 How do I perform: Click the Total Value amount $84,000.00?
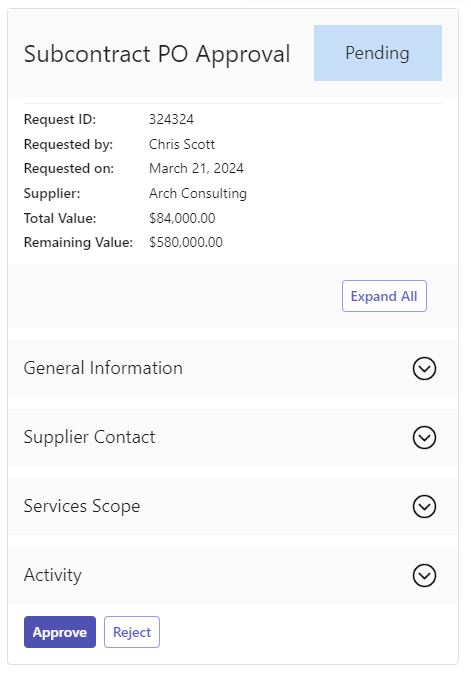pos(182,218)
